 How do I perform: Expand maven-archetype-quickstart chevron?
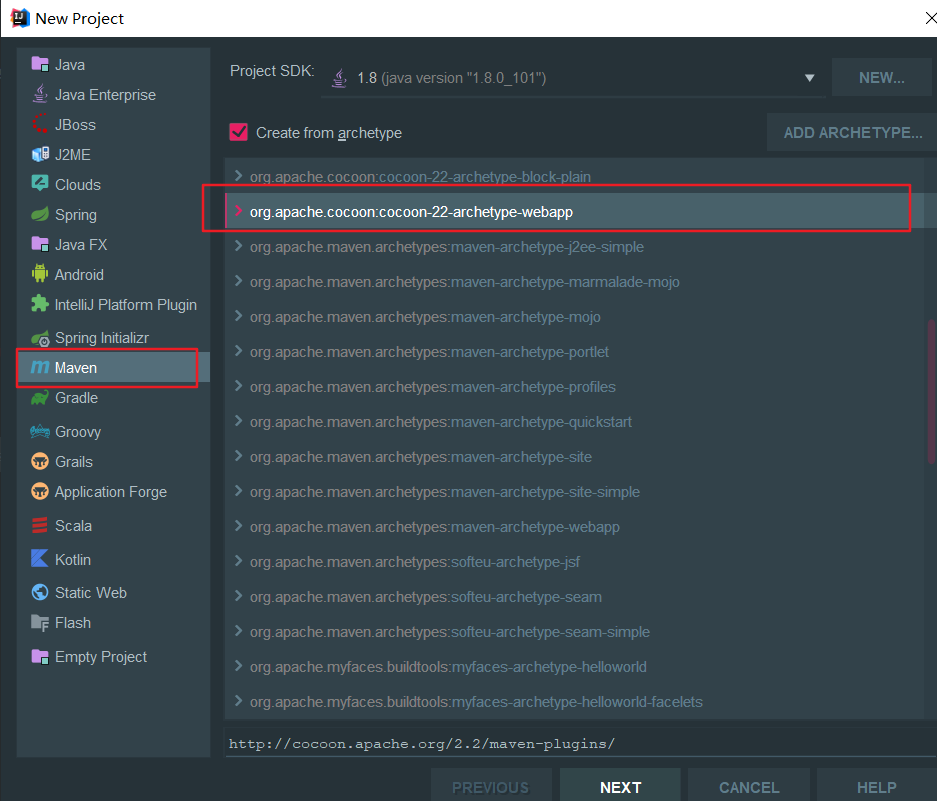point(238,421)
